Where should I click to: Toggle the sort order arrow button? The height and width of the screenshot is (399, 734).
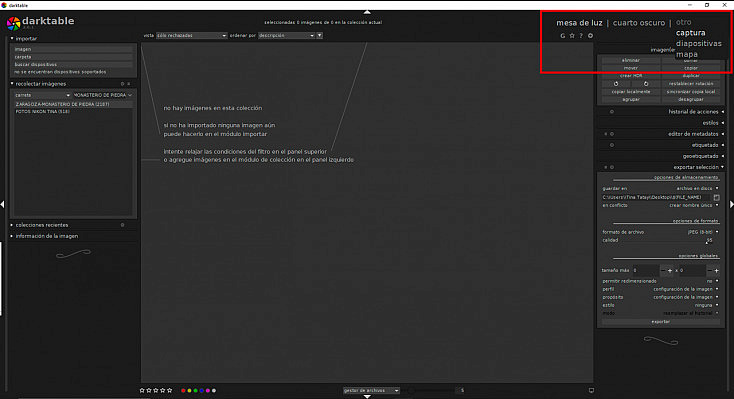320,36
